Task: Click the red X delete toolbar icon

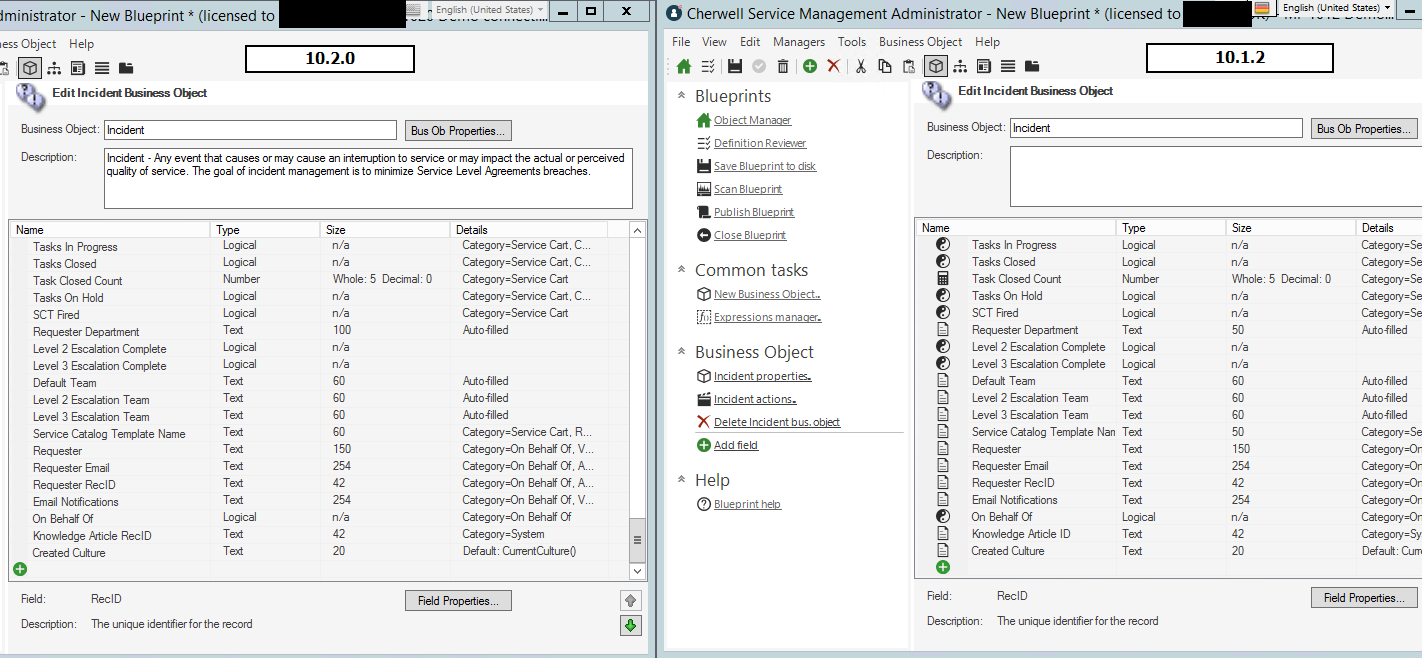Action: pyautogui.click(x=832, y=66)
